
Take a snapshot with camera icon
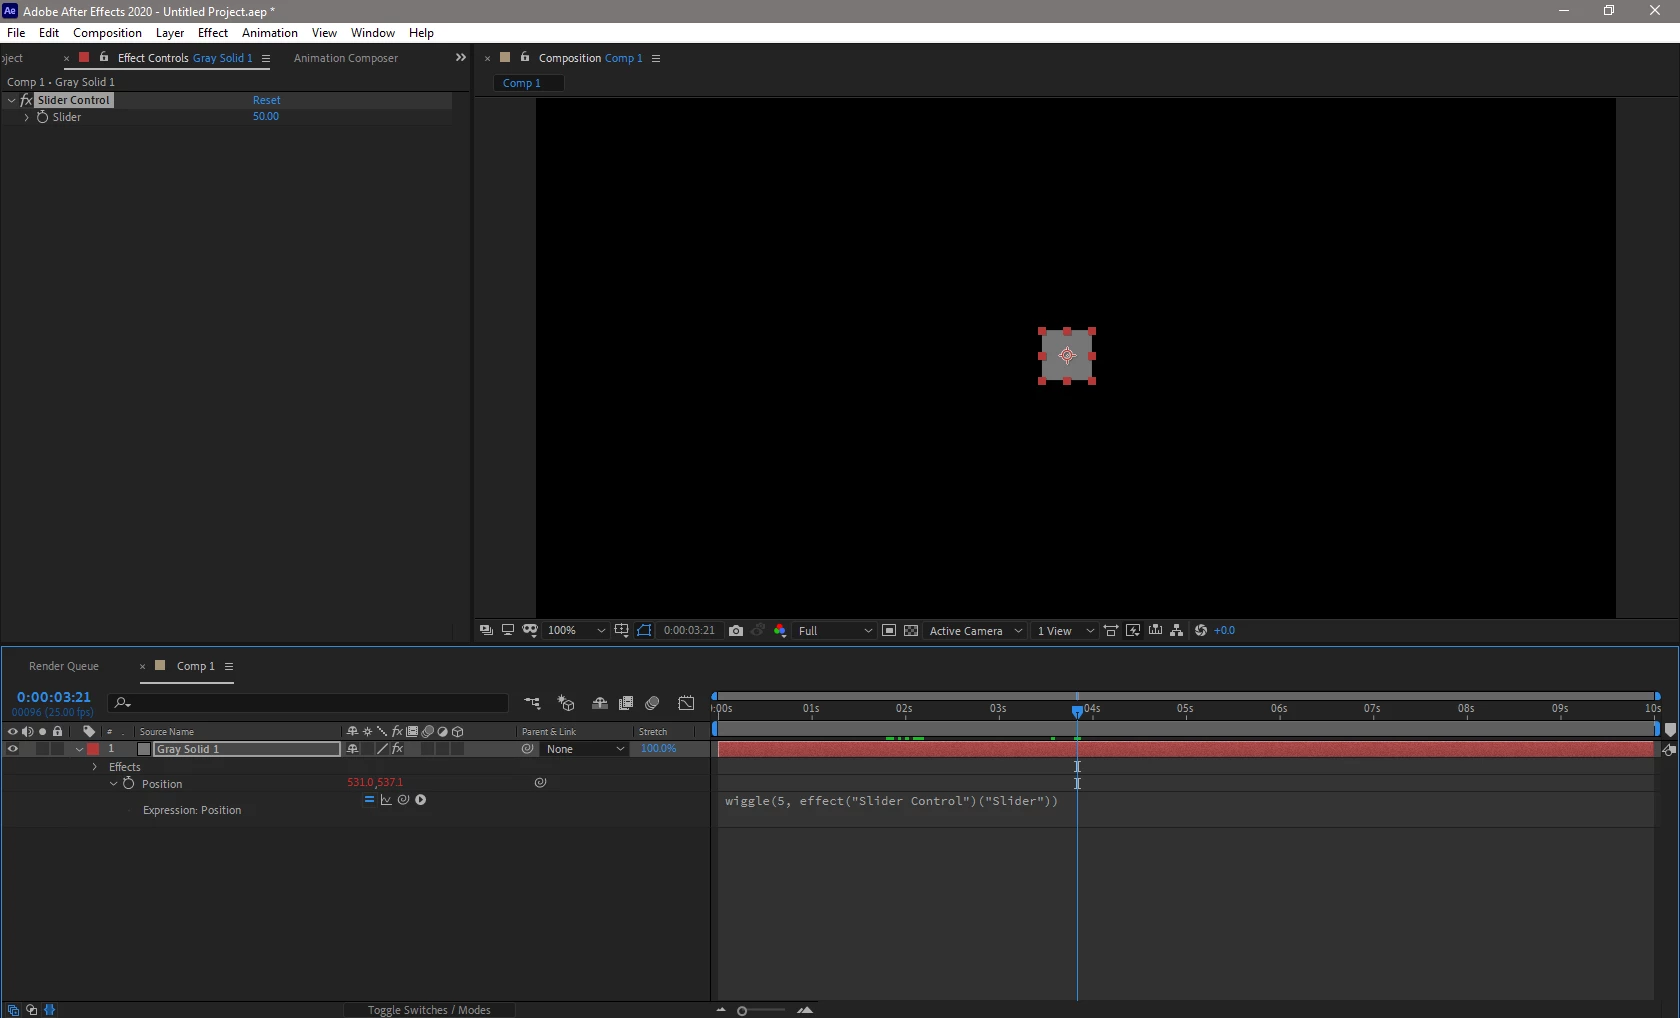point(736,631)
